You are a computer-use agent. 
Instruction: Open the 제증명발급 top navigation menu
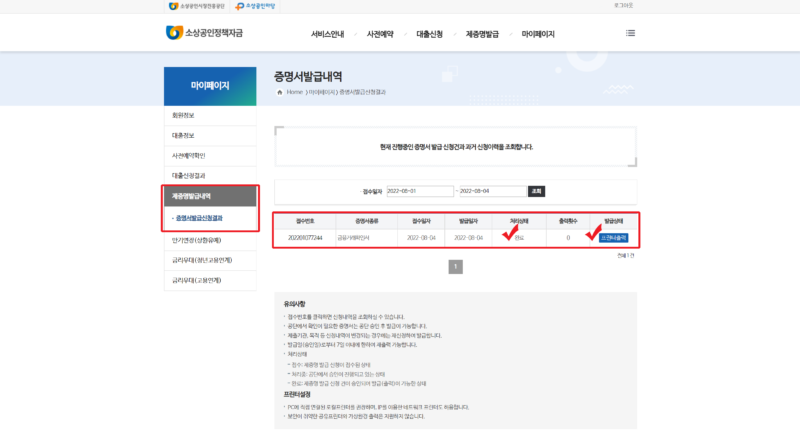click(x=482, y=34)
